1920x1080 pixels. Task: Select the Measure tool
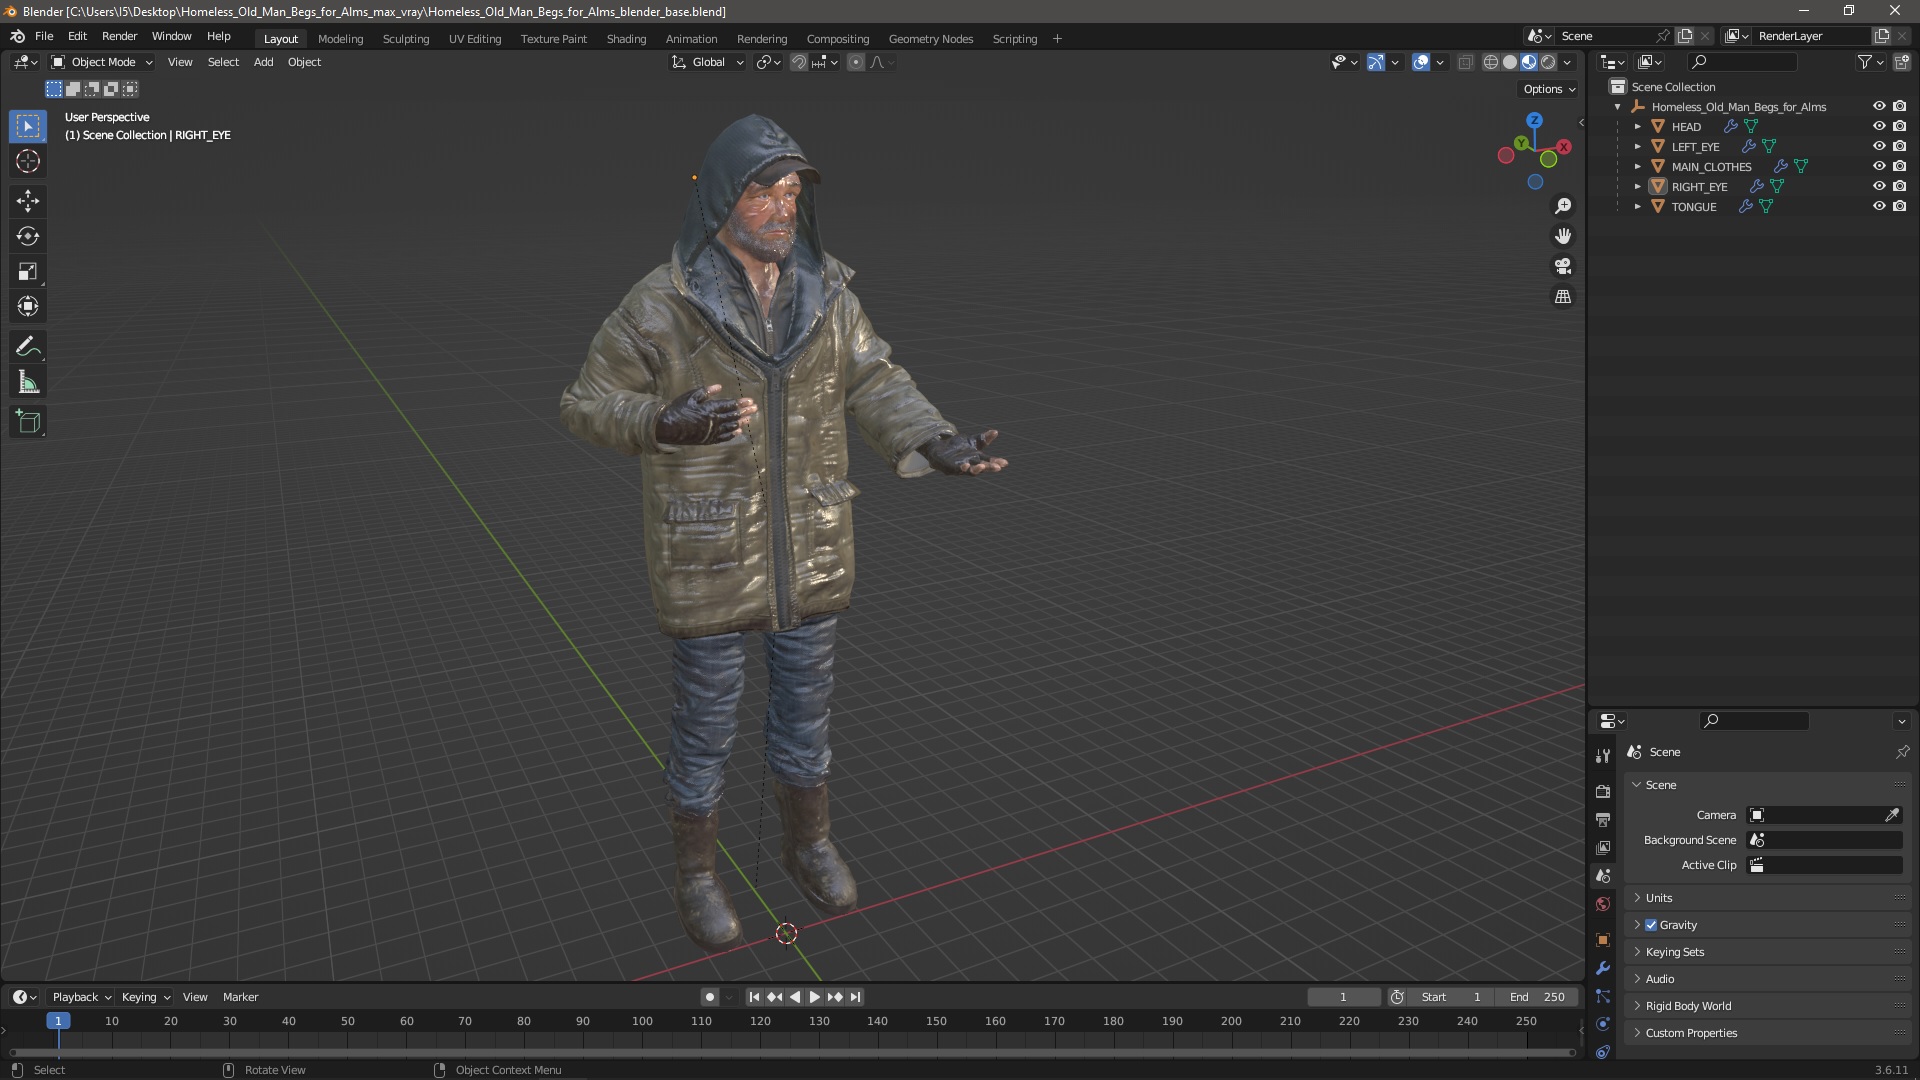point(28,382)
